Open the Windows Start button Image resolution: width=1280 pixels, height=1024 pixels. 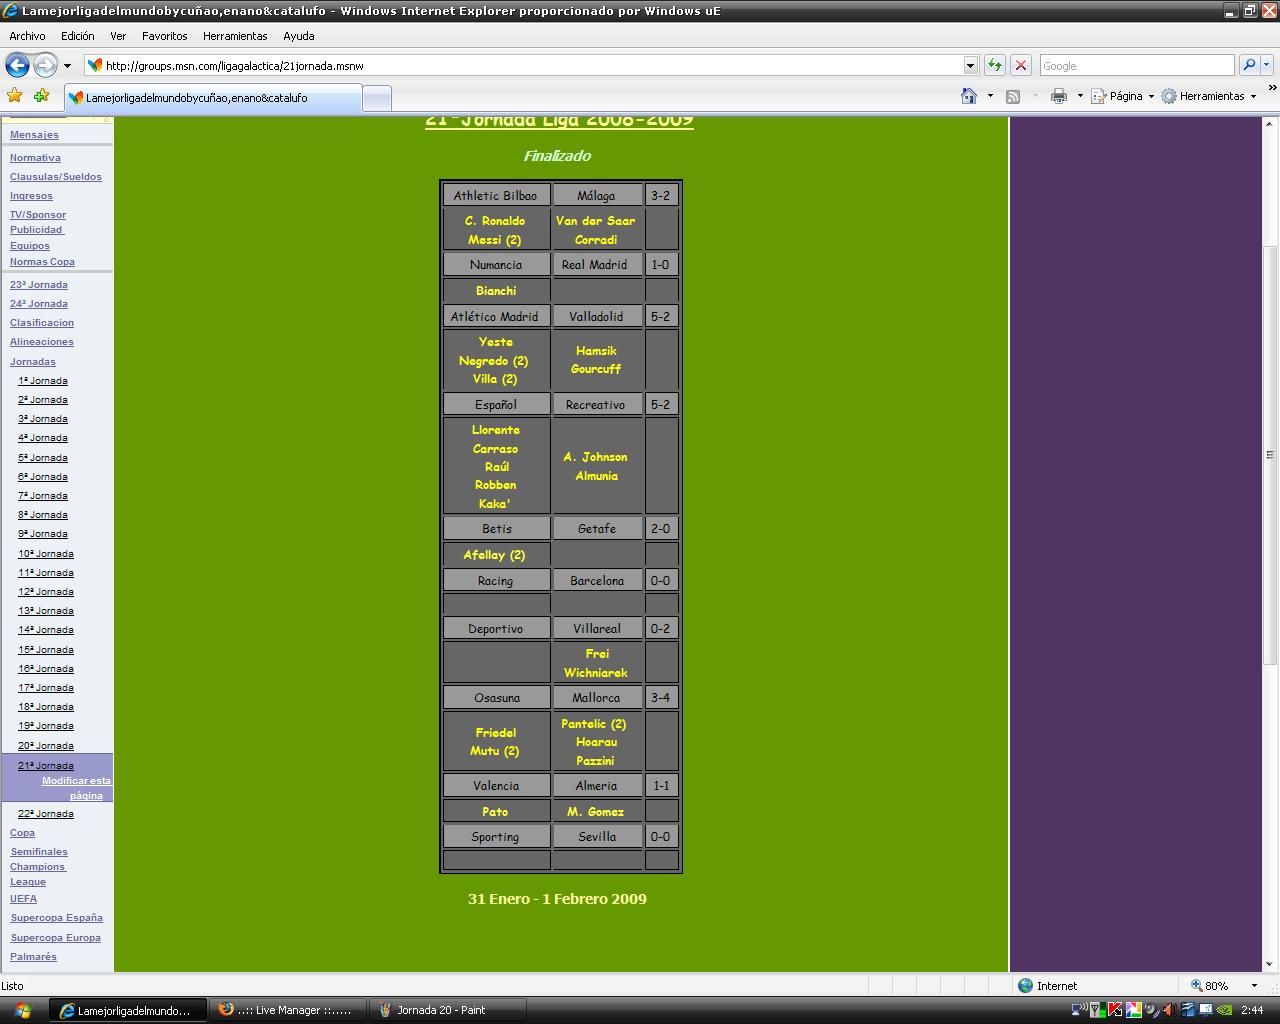click(x=22, y=1010)
